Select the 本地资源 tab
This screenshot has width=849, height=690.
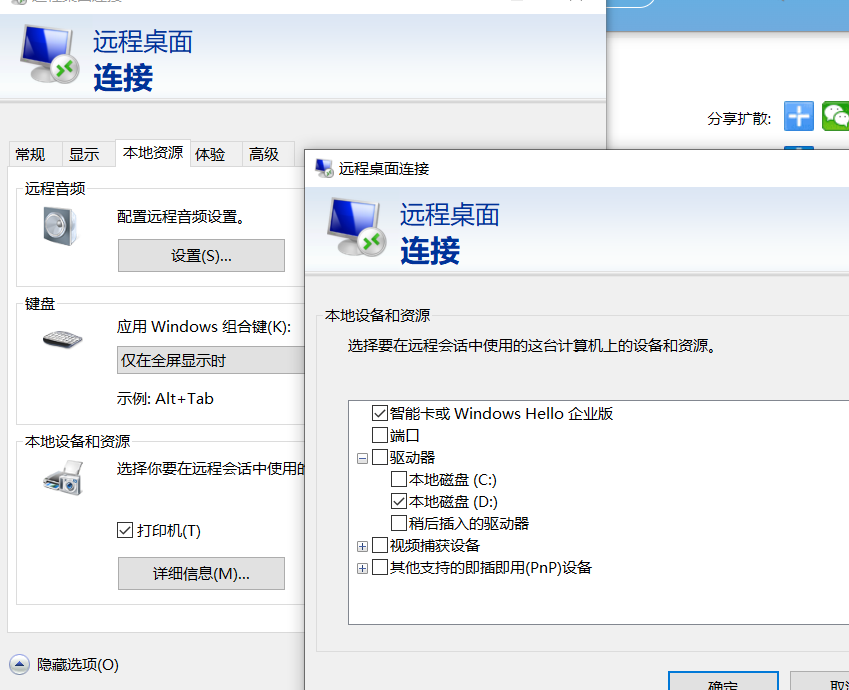point(153,153)
